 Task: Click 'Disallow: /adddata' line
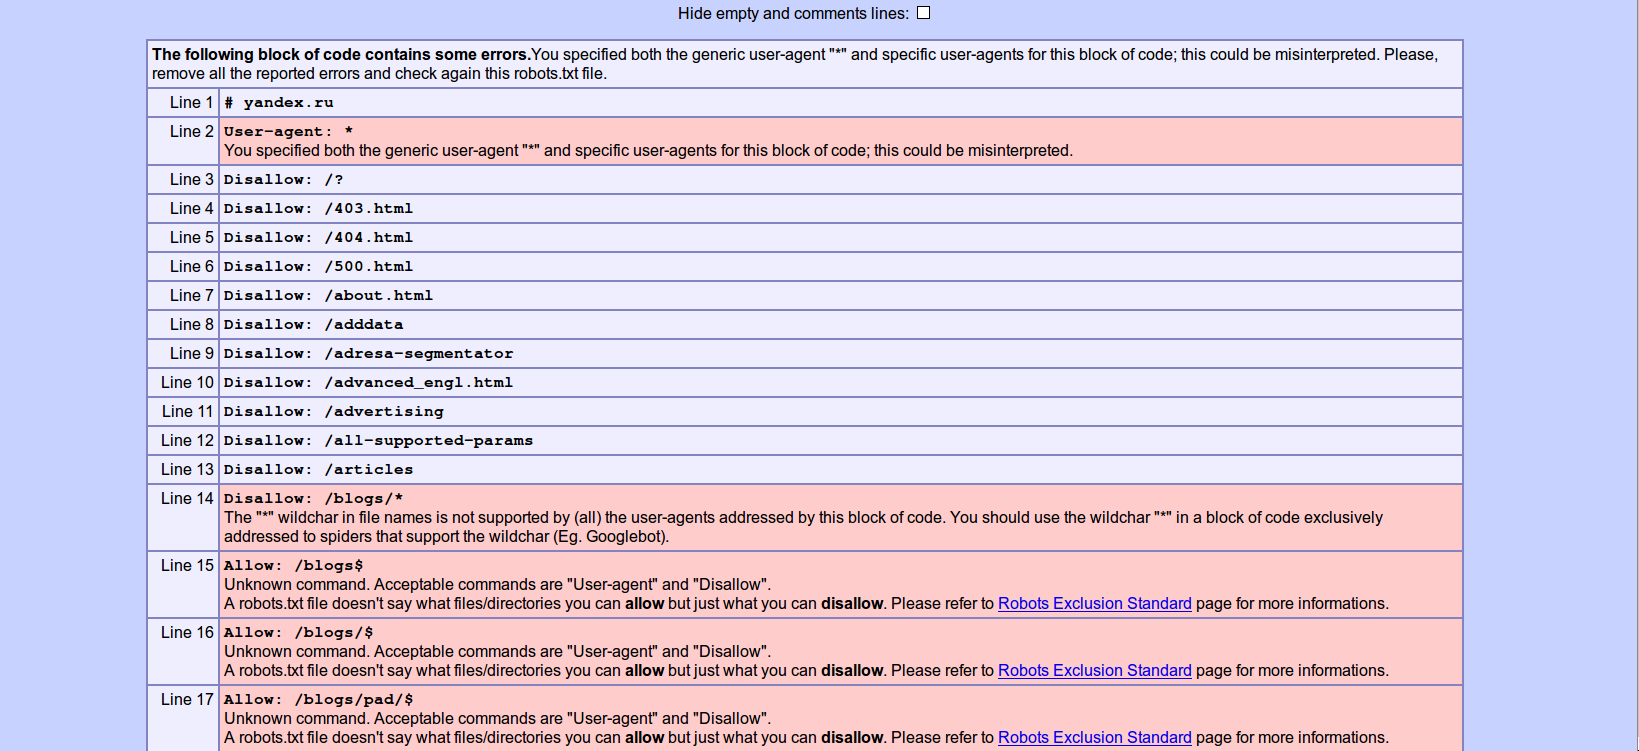(314, 325)
